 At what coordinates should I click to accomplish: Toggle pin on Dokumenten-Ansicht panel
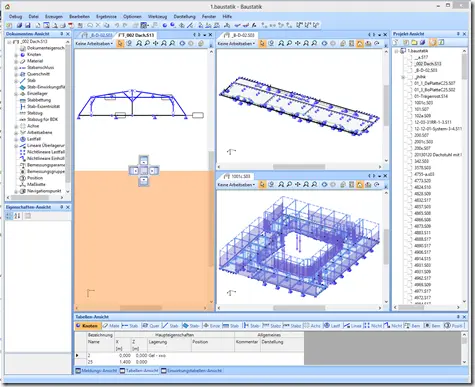[62, 34]
